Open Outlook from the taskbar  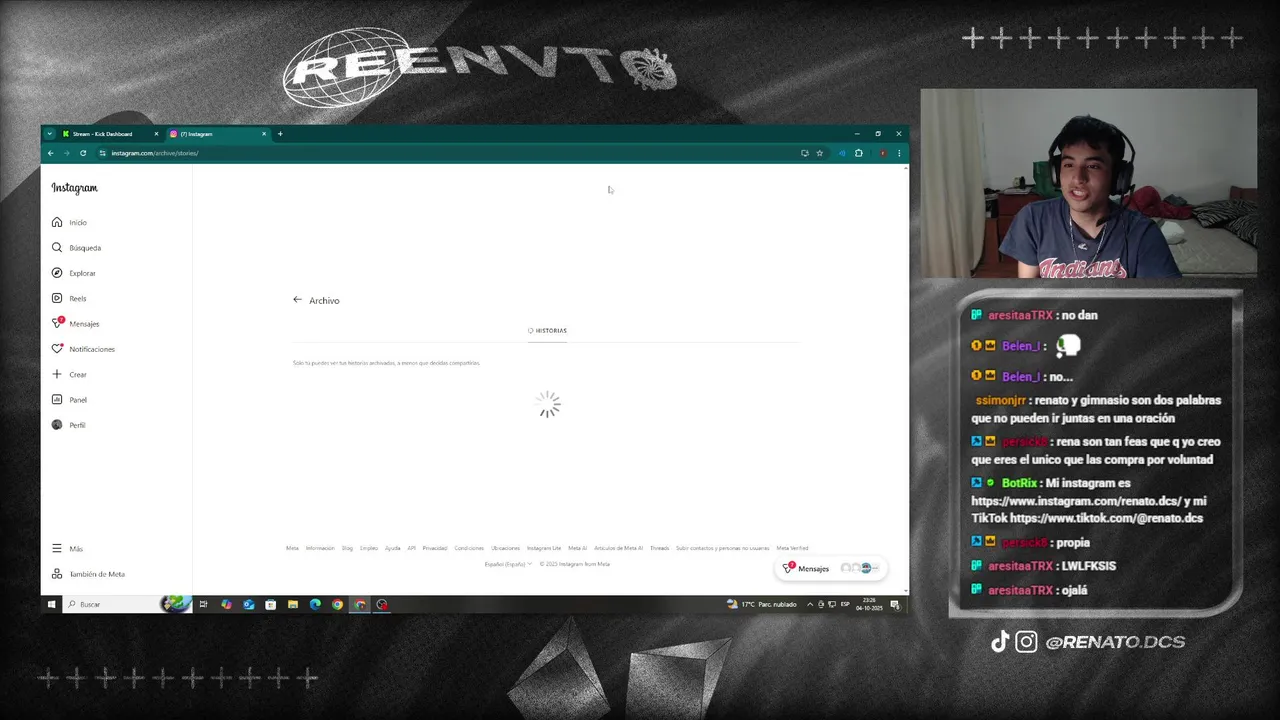pos(248,604)
